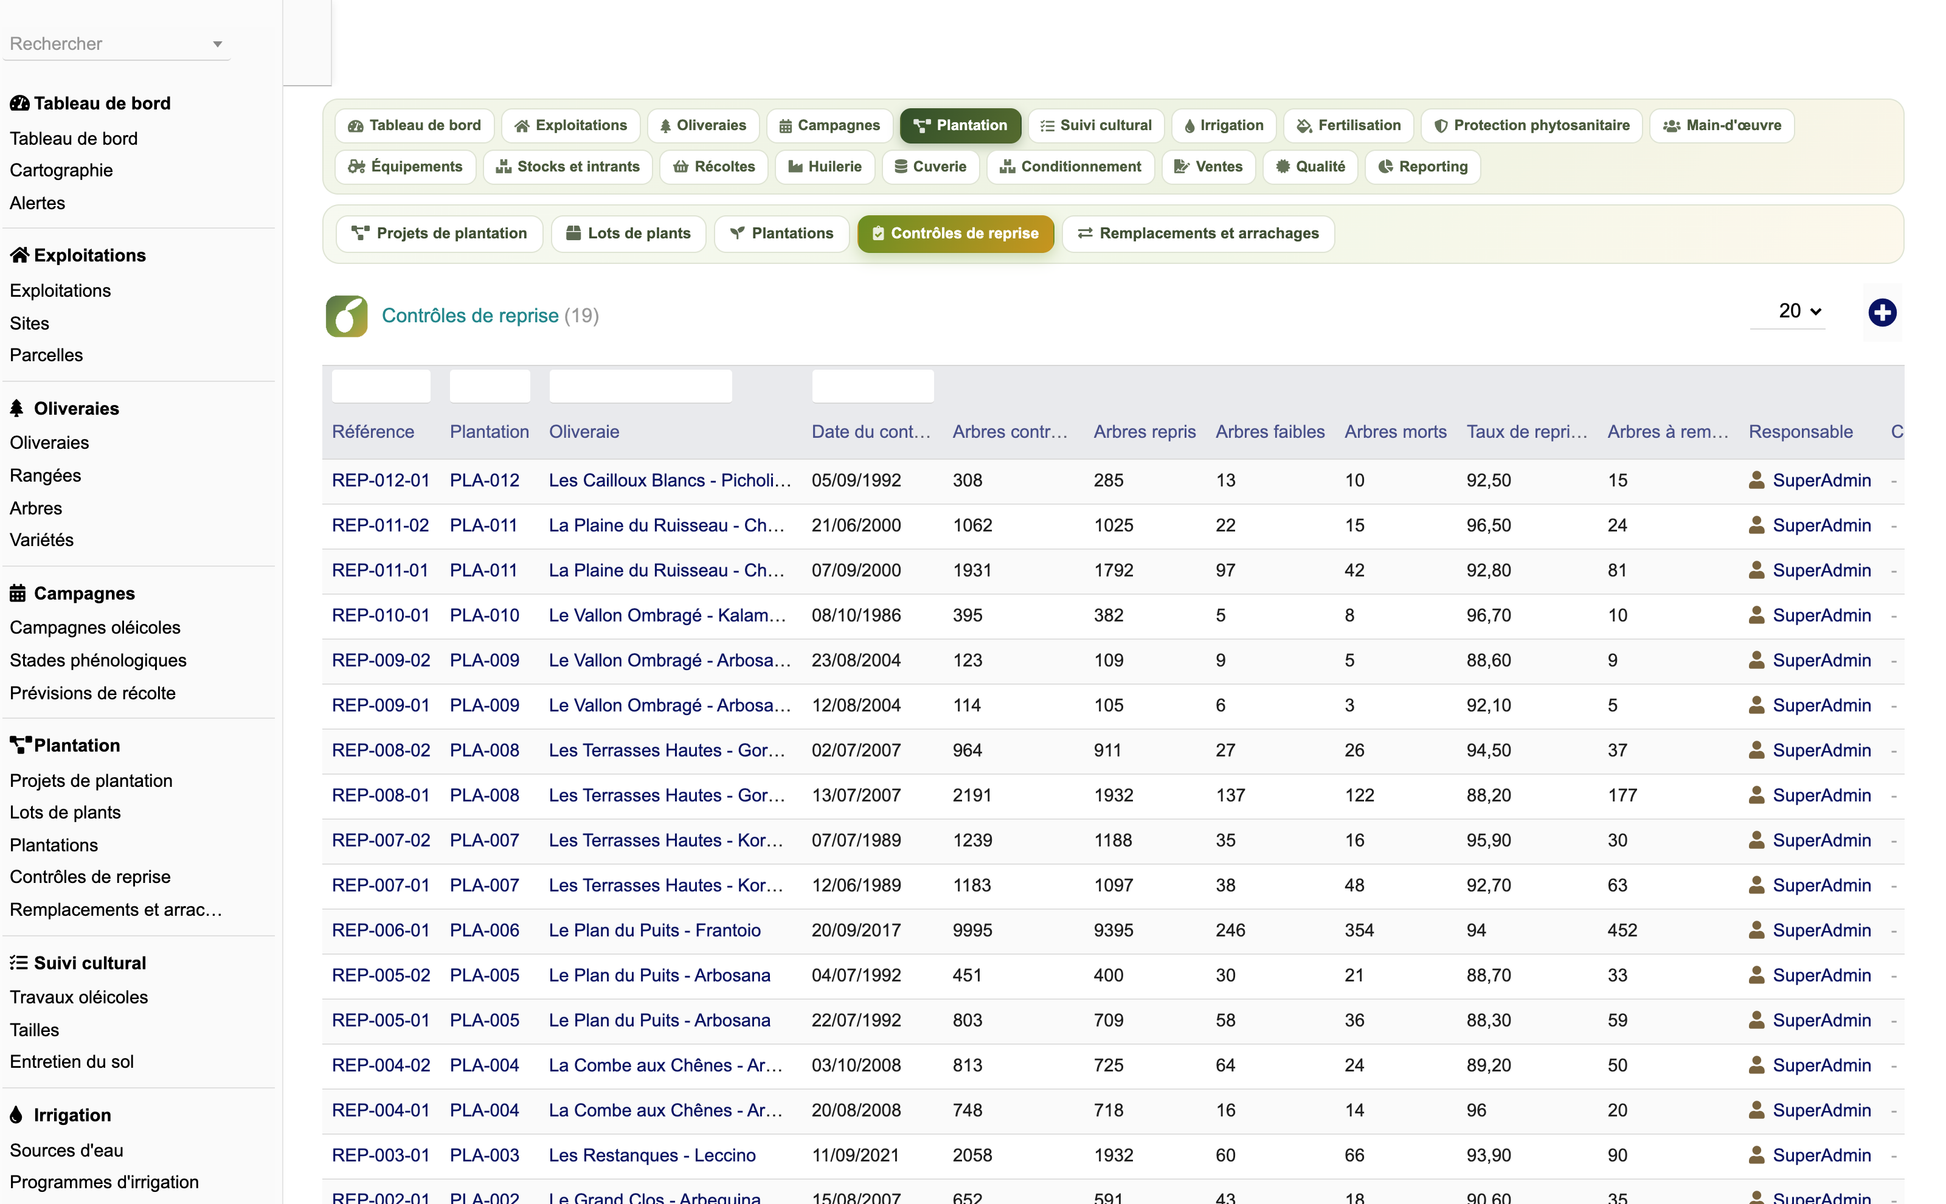Click the Fertilisation tab icon

(1304, 126)
